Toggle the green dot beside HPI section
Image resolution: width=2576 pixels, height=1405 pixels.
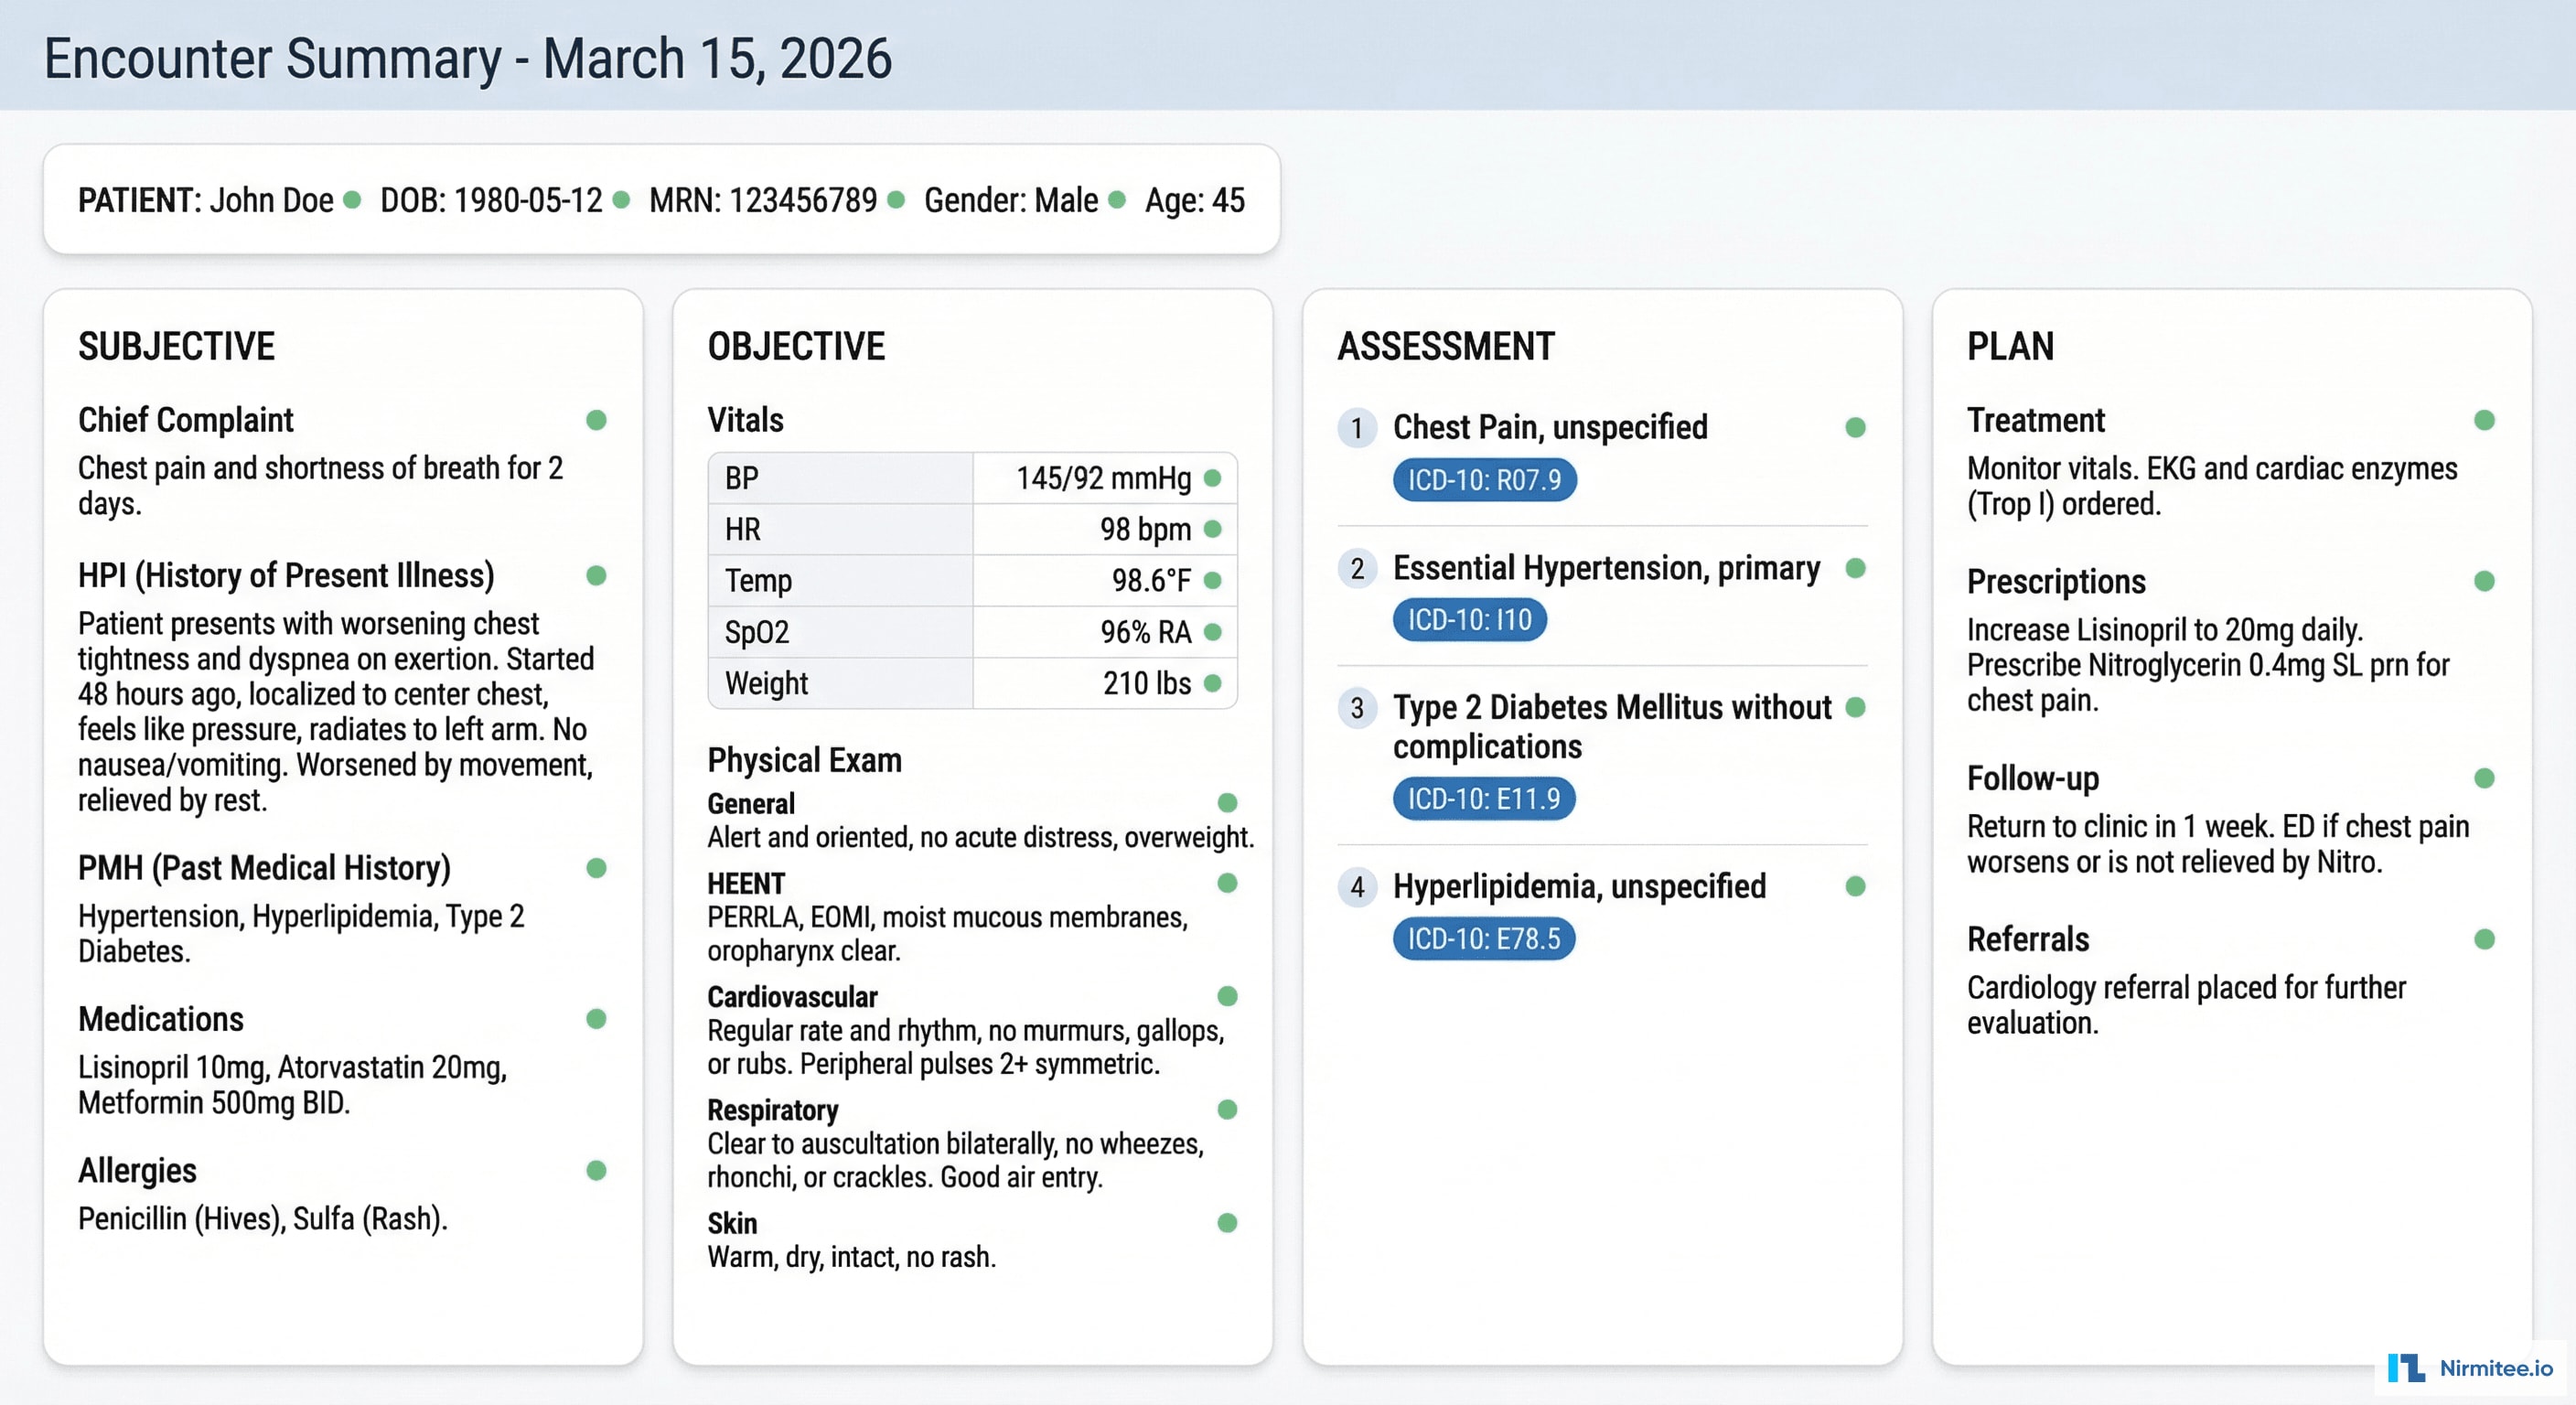(x=597, y=576)
